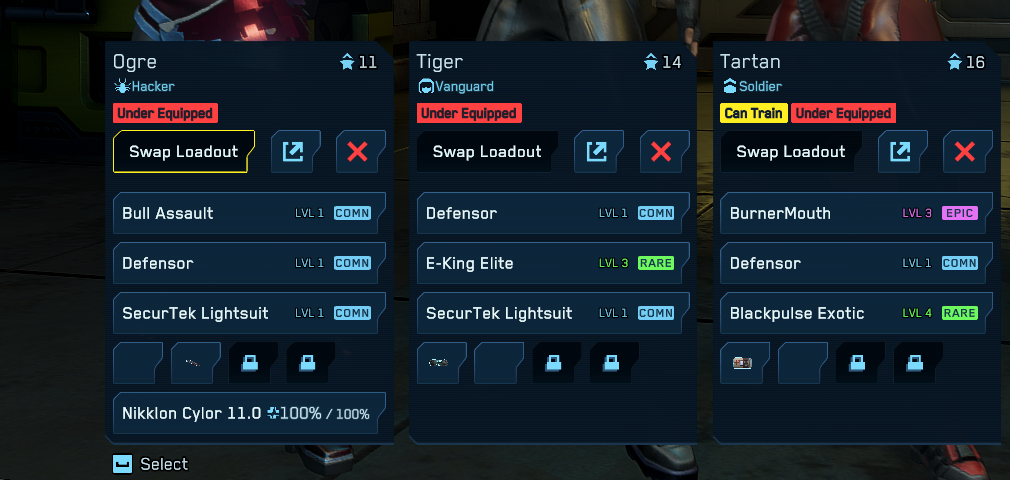Click Ogre's first locked slot
Screen dimensions: 1010x480
tap(253, 363)
